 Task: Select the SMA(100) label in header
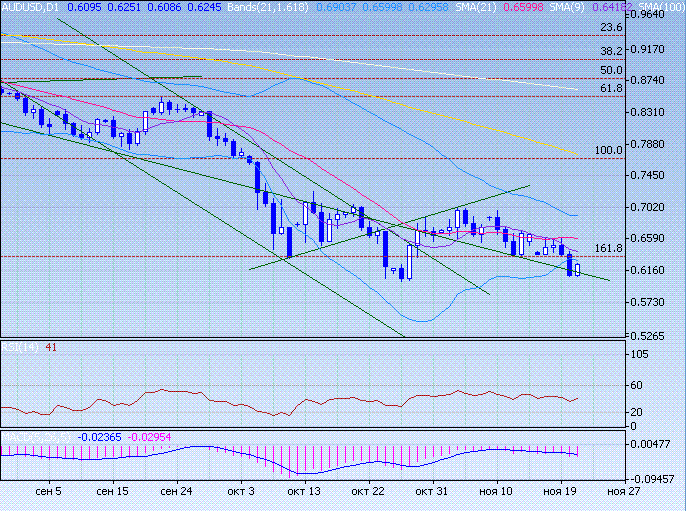(665, 7)
